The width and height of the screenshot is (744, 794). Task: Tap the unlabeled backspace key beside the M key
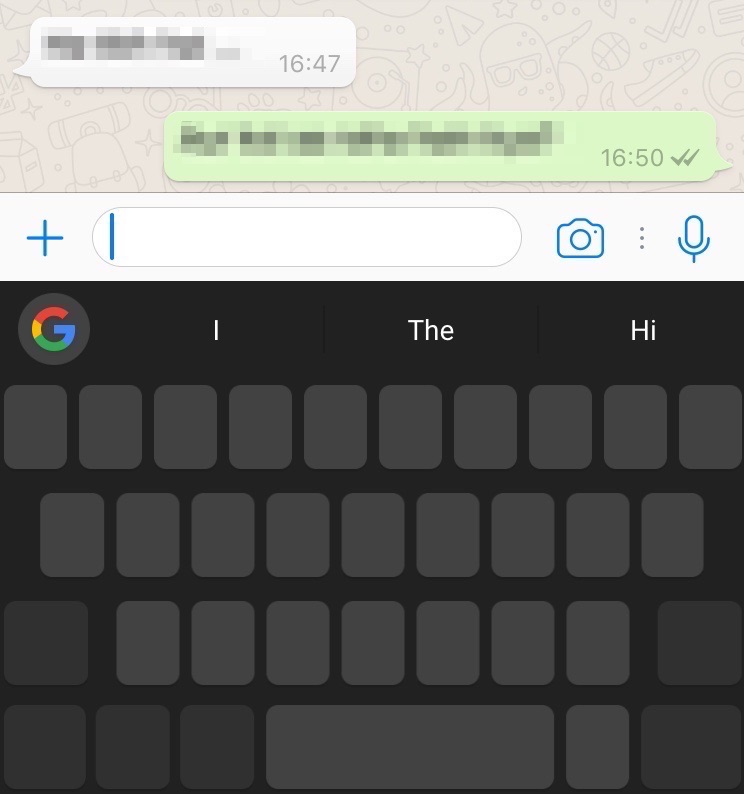click(700, 643)
